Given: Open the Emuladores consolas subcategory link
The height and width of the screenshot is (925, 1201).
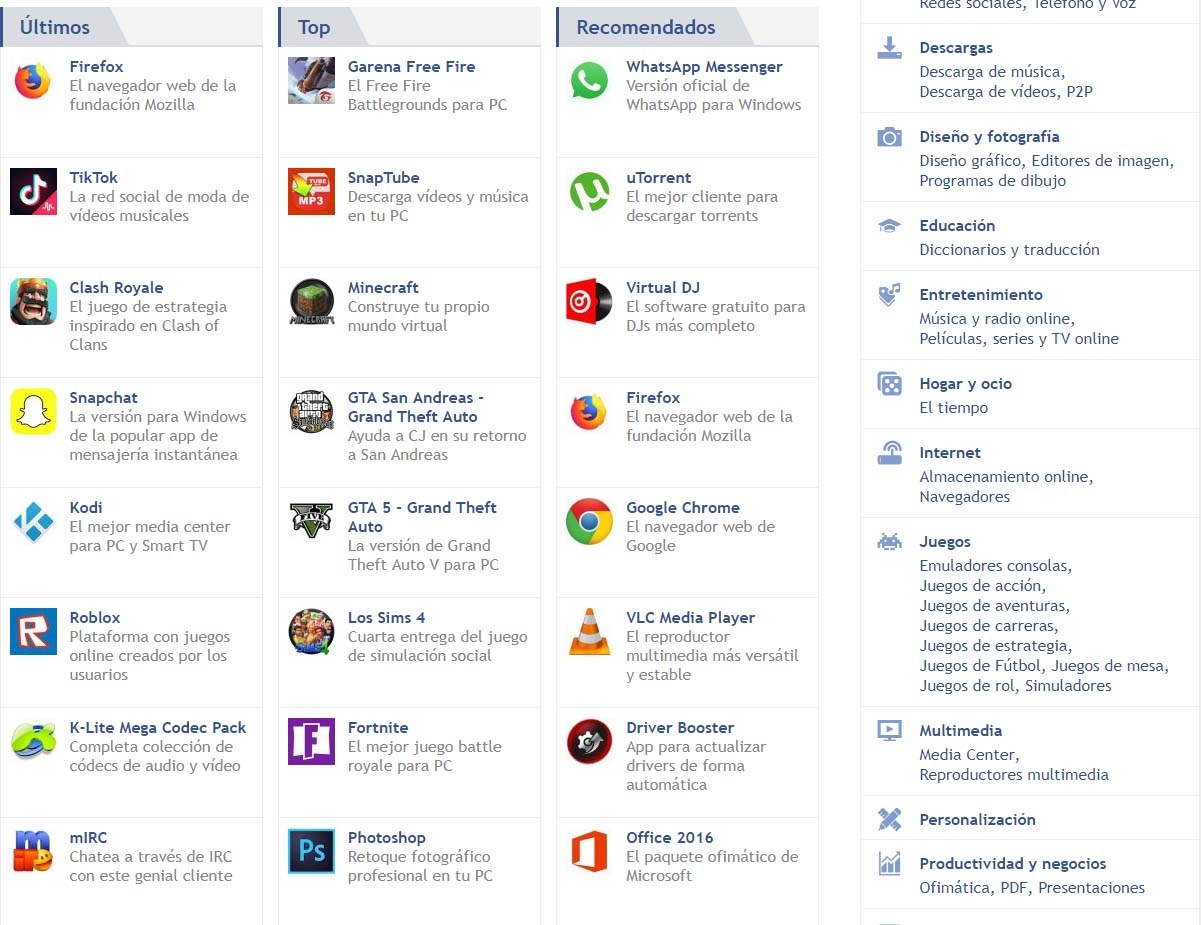Looking at the screenshot, I should tap(994, 566).
